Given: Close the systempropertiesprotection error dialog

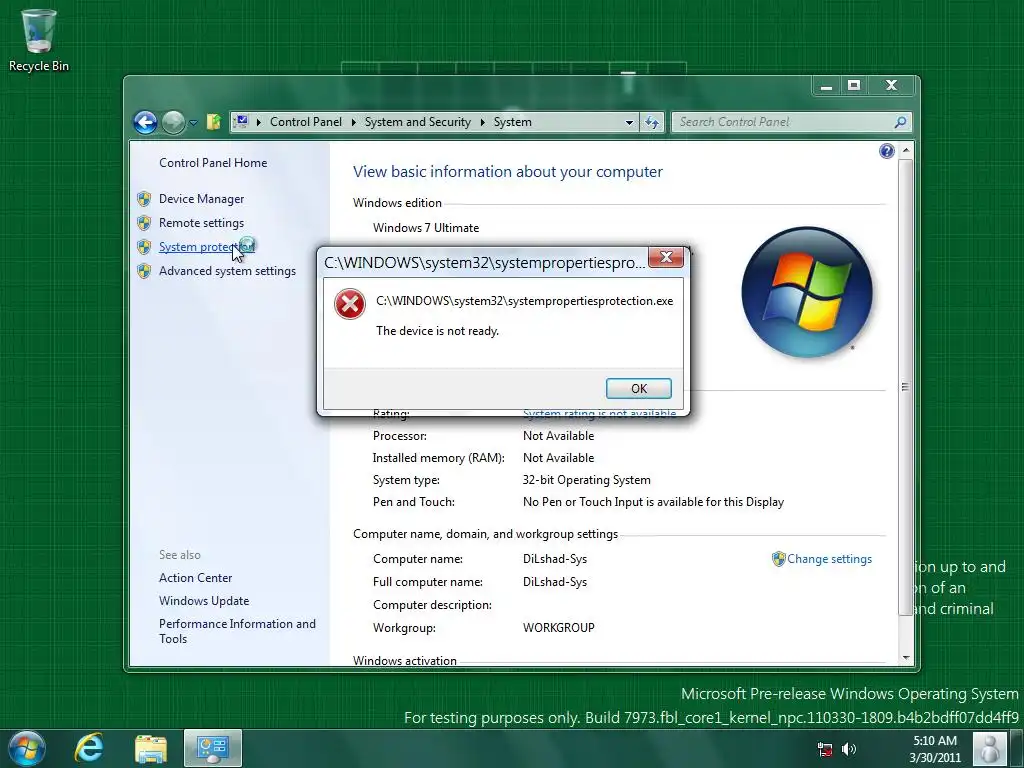Looking at the screenshot, I should (665, 257).
